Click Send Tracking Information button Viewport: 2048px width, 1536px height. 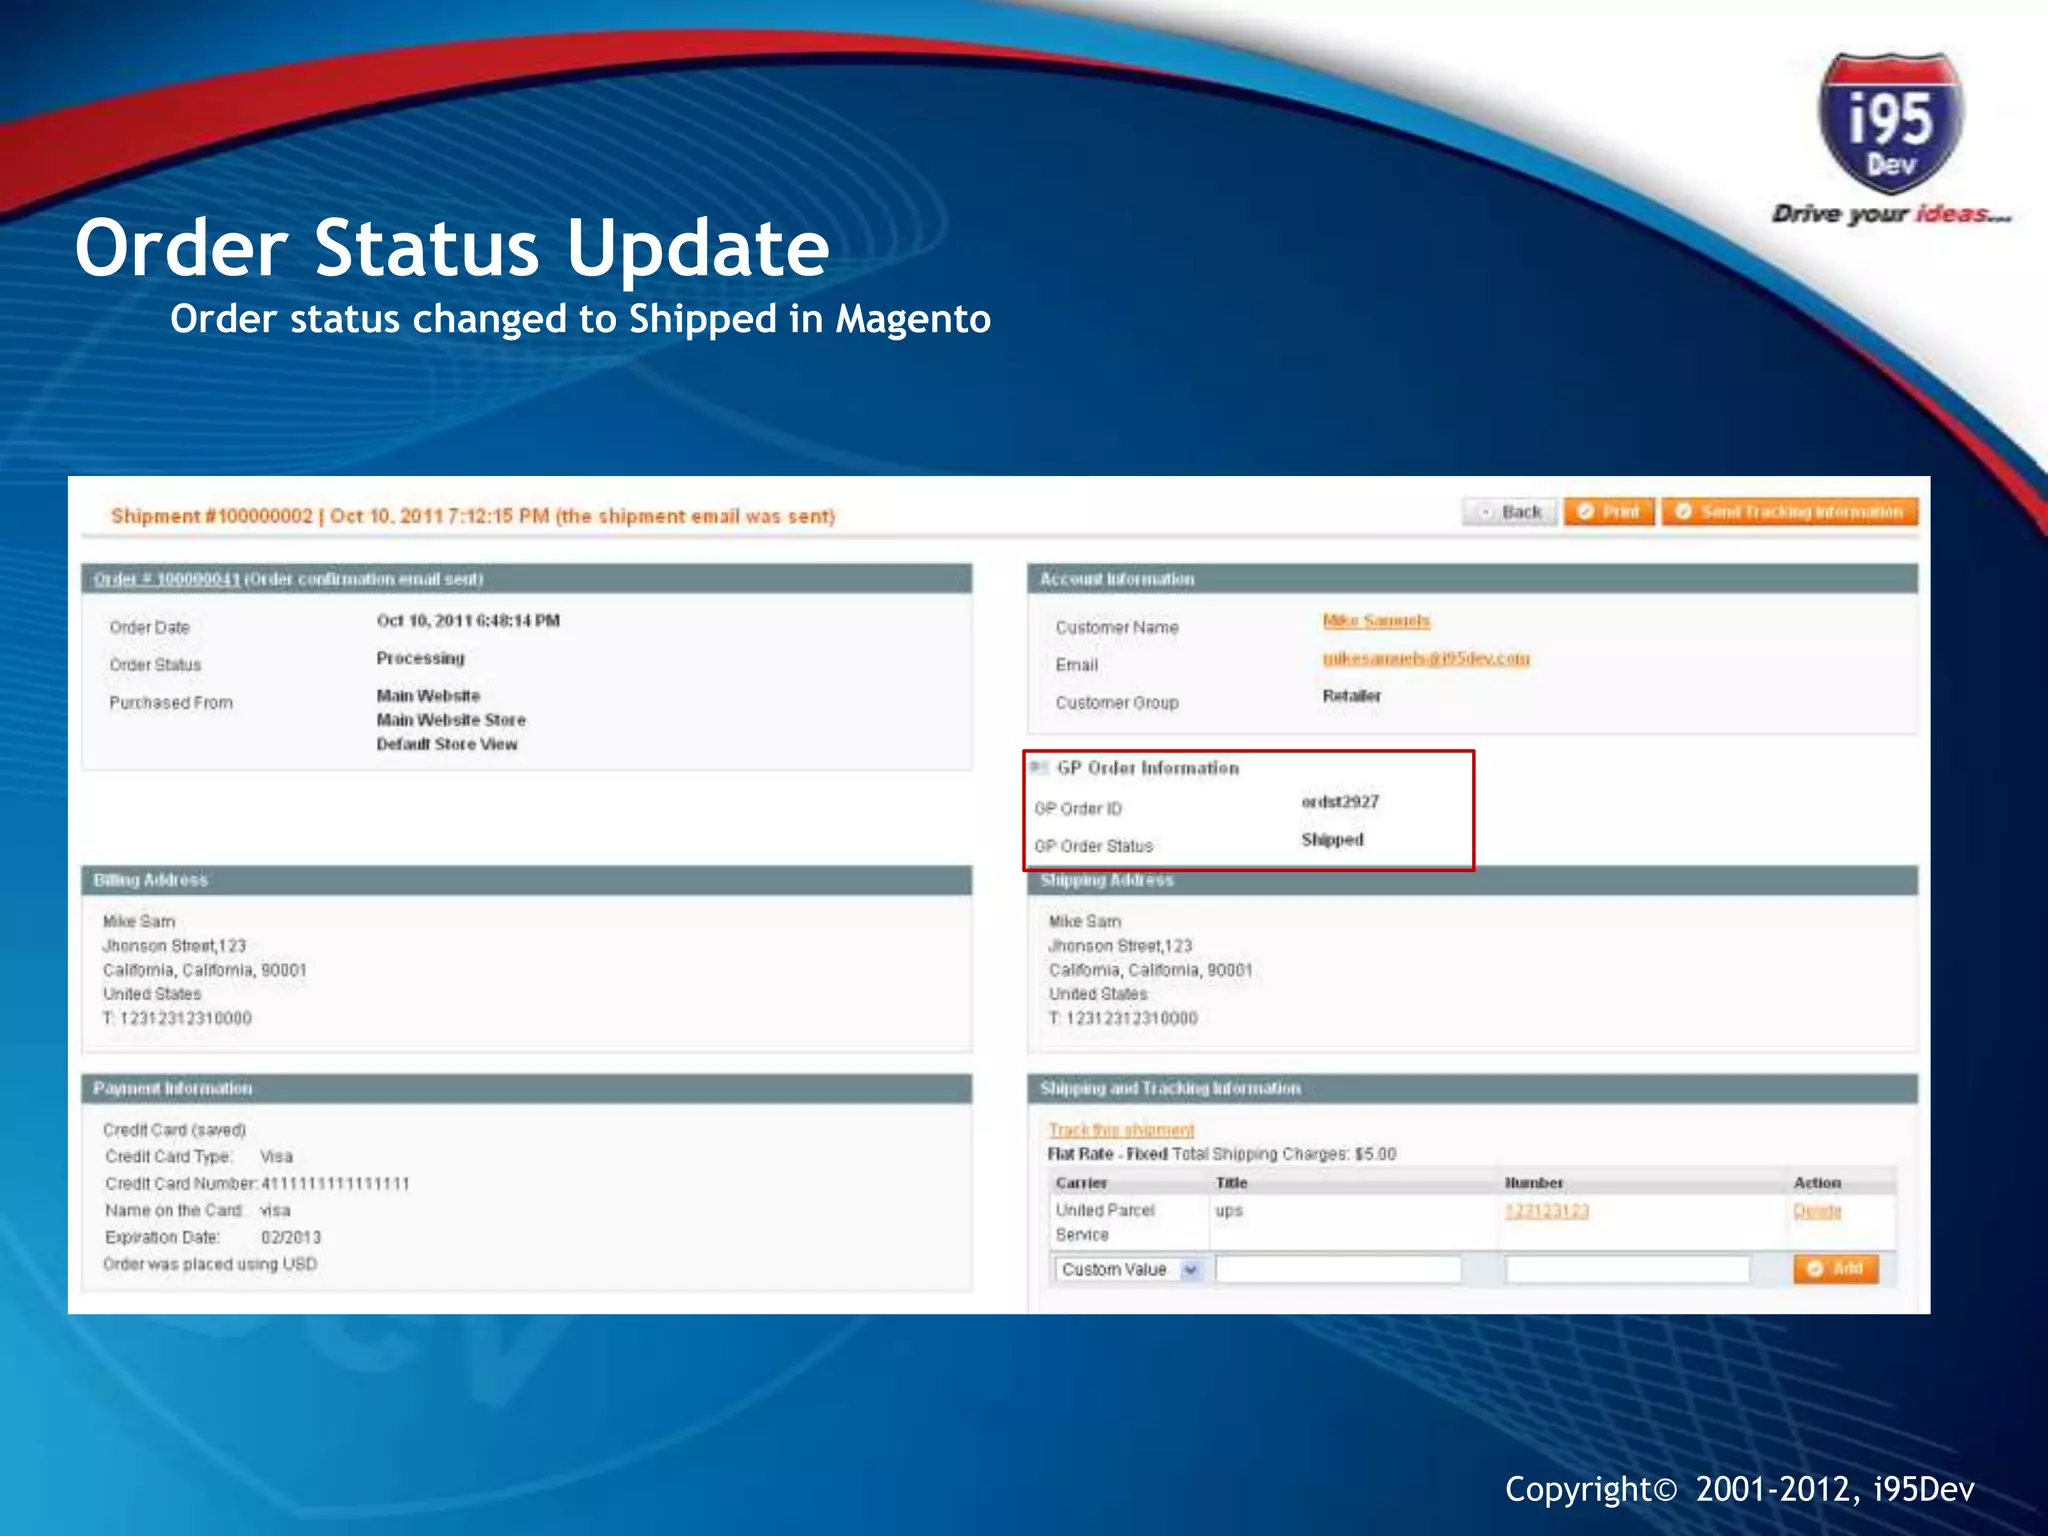(1790, 512)
